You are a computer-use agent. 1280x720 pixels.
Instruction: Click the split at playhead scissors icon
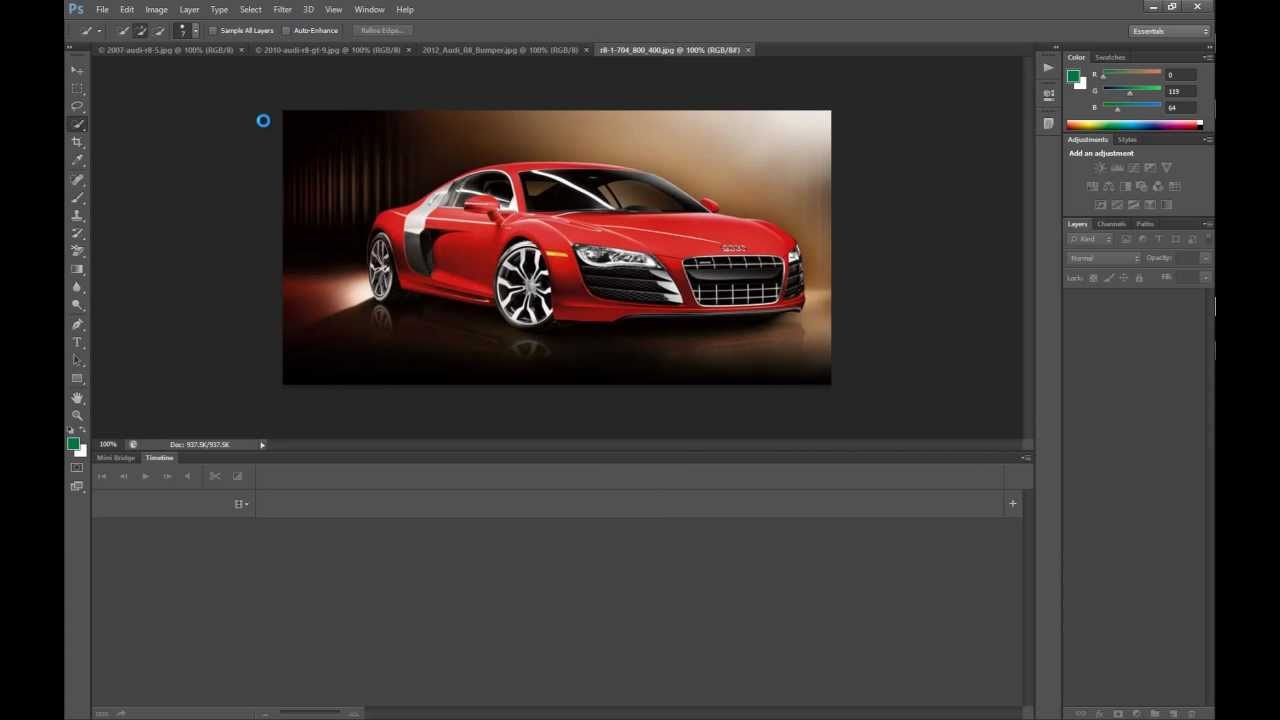click(x=215, y=476)
